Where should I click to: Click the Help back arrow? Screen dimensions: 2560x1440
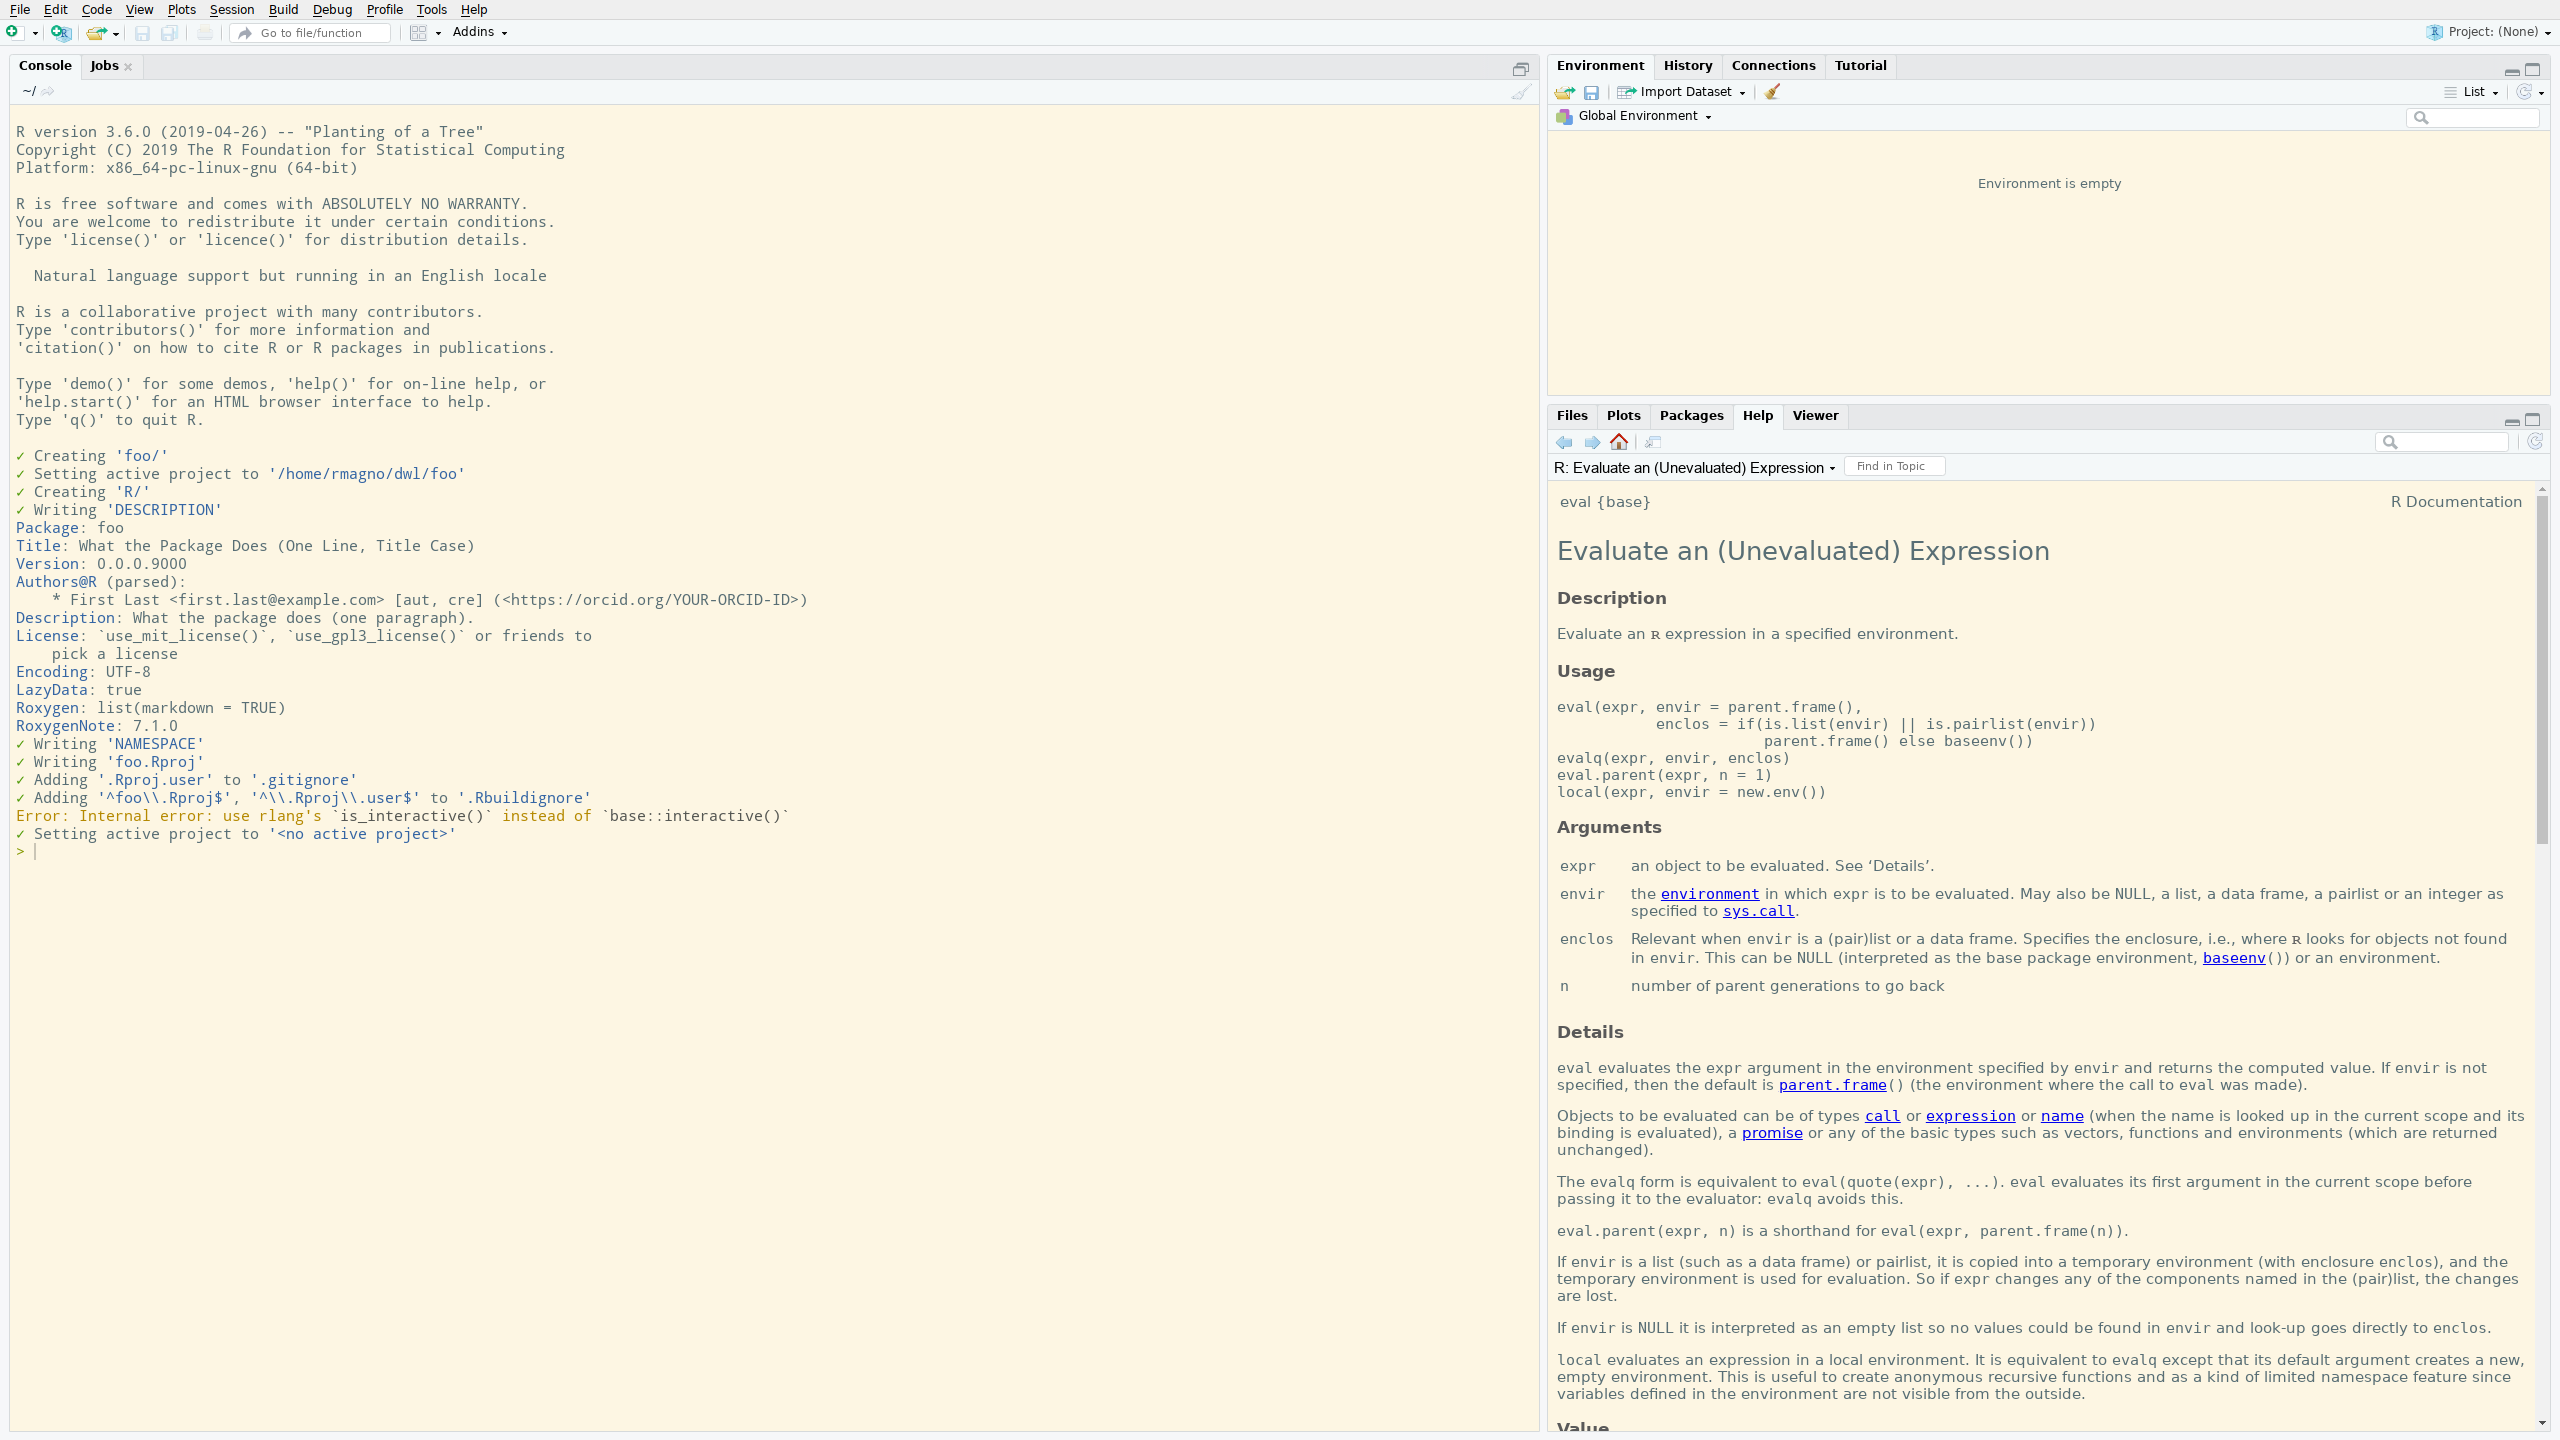pyautogui.click(x=1564, y=442)
